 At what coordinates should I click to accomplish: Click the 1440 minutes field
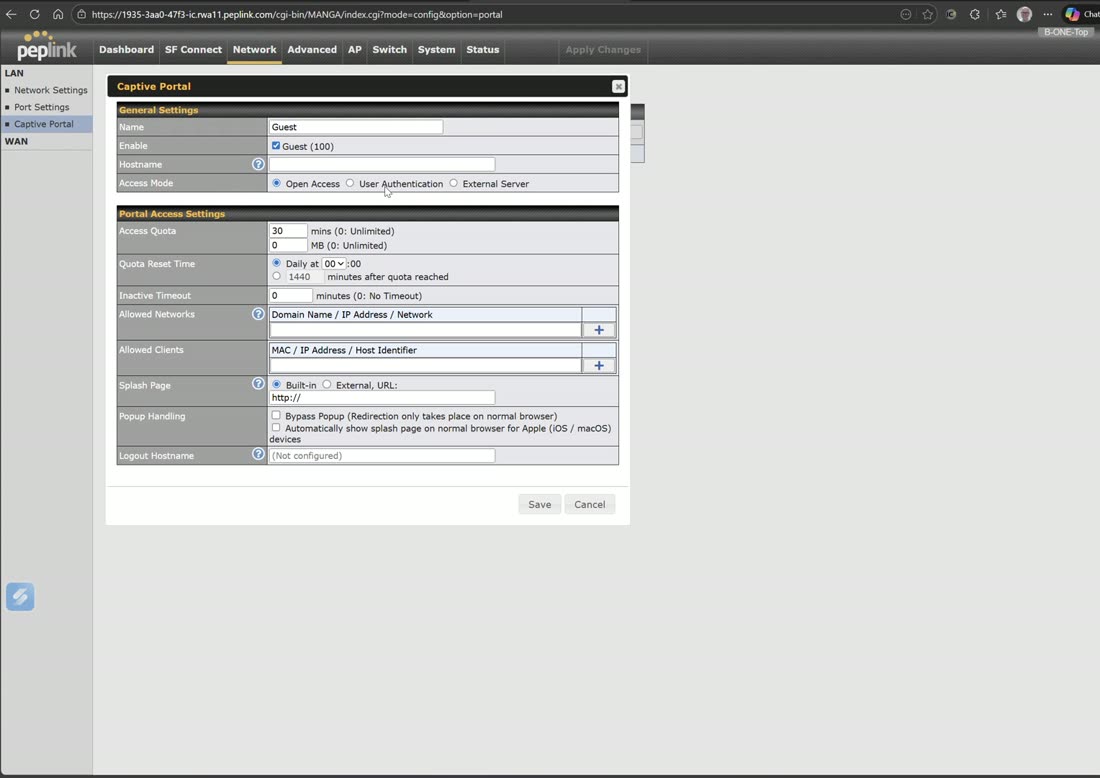[305, 277]
